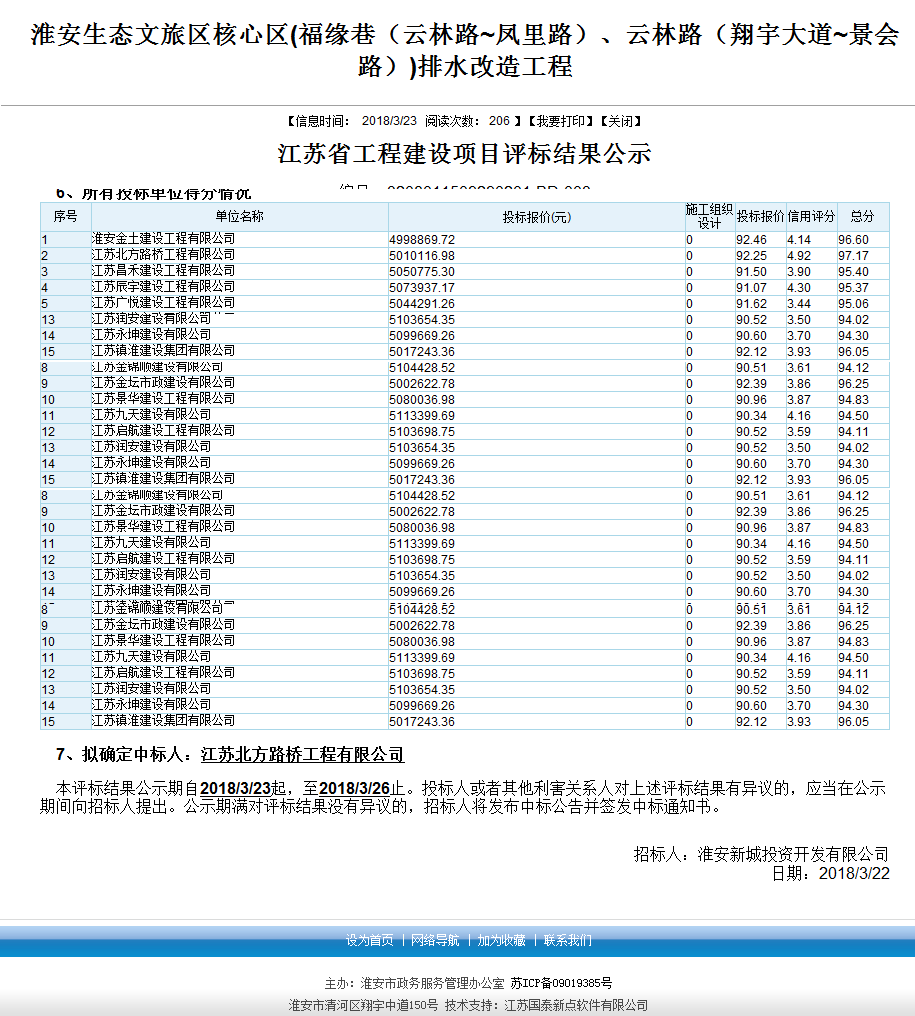This screenshot has width=915, height=1016.
Task: Select the row 江苏广悦建设工程有限公司
Action: coord(465,303)
